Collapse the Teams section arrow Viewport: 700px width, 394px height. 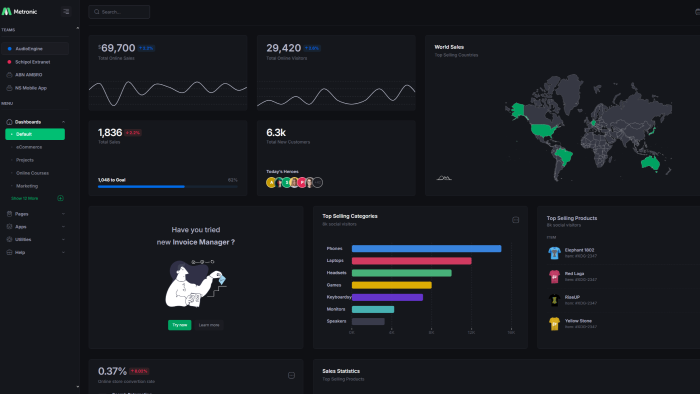(x=78, y=28)
